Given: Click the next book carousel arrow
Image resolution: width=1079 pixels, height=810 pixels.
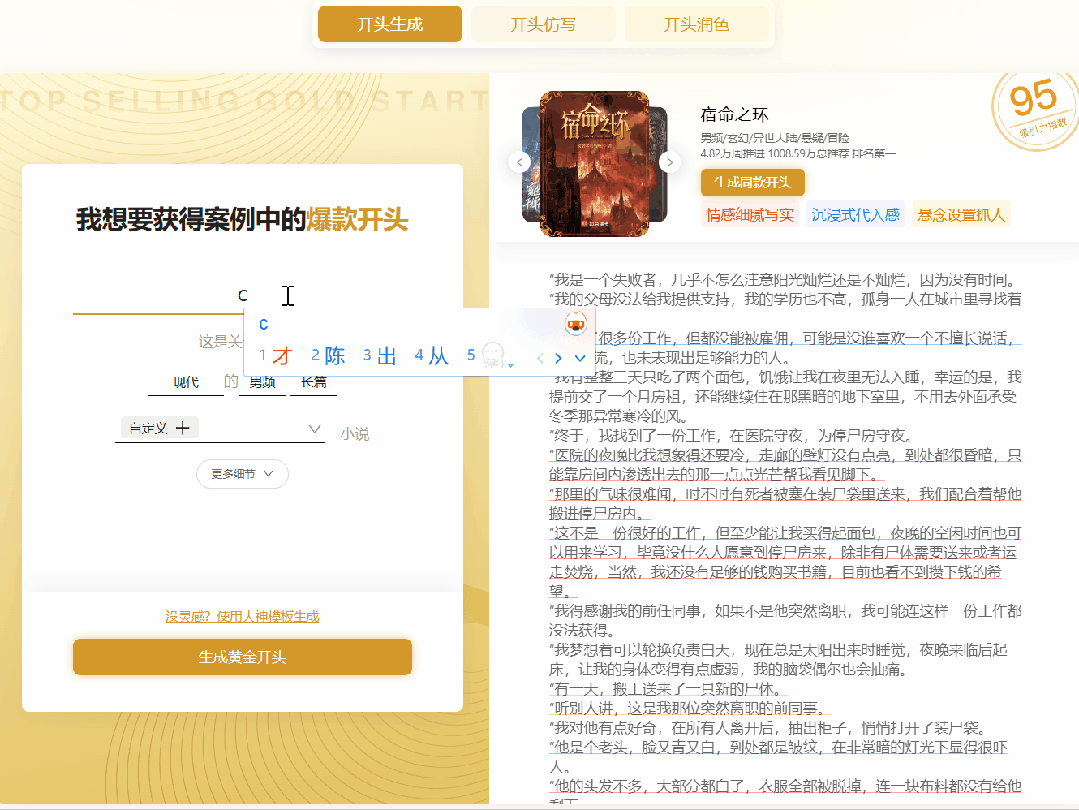Looking at the screenshot, I should 670,162.
